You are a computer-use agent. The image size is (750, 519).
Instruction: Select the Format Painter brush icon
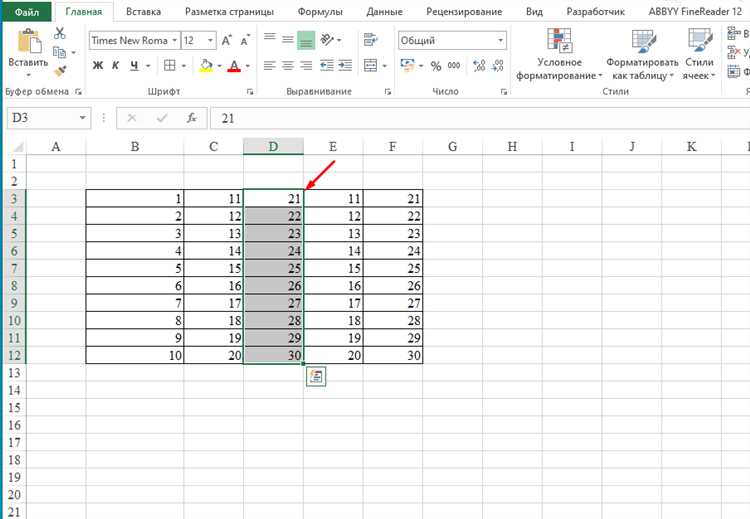tap(60, 71)
